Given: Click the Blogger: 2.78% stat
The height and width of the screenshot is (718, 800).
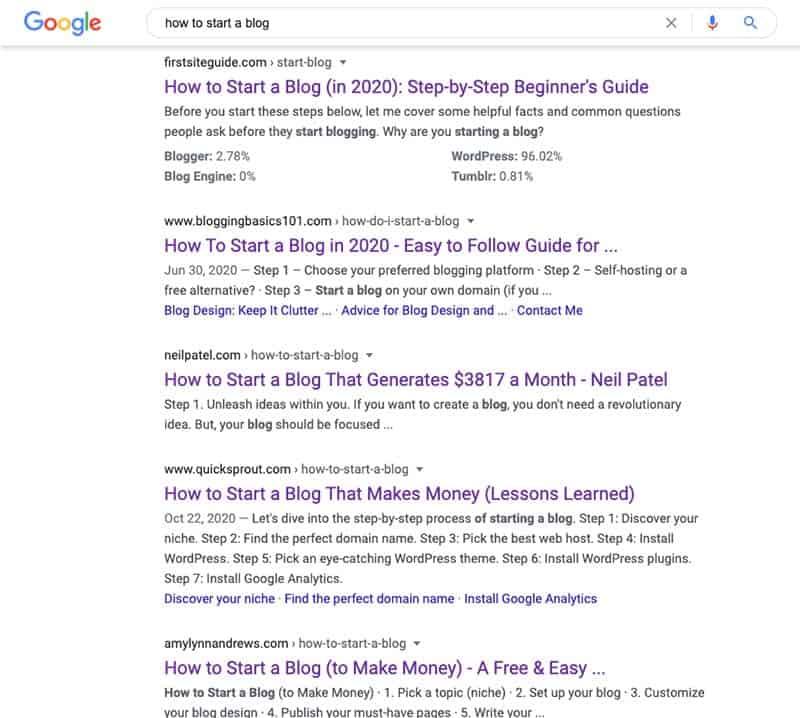Looking at the screenshot, I should tap(207, 156).
